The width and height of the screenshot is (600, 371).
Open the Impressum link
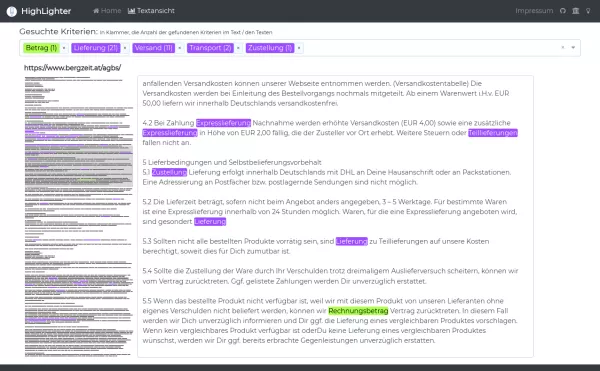coord(534,11)
